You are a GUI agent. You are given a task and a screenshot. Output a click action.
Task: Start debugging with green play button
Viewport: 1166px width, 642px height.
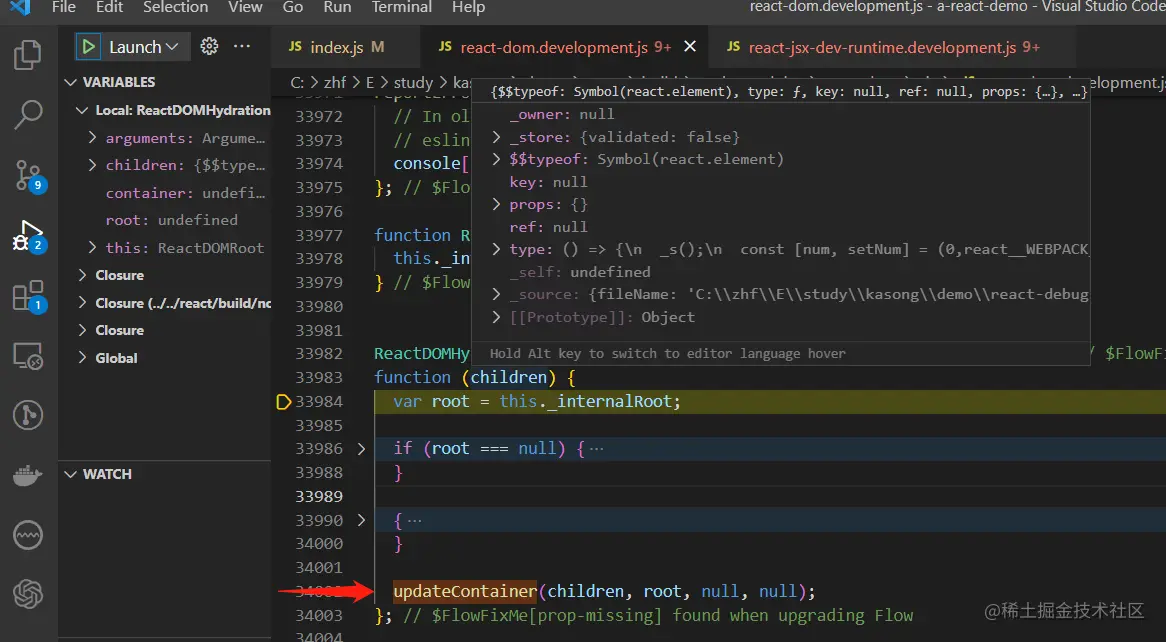[x=88, y=47]
